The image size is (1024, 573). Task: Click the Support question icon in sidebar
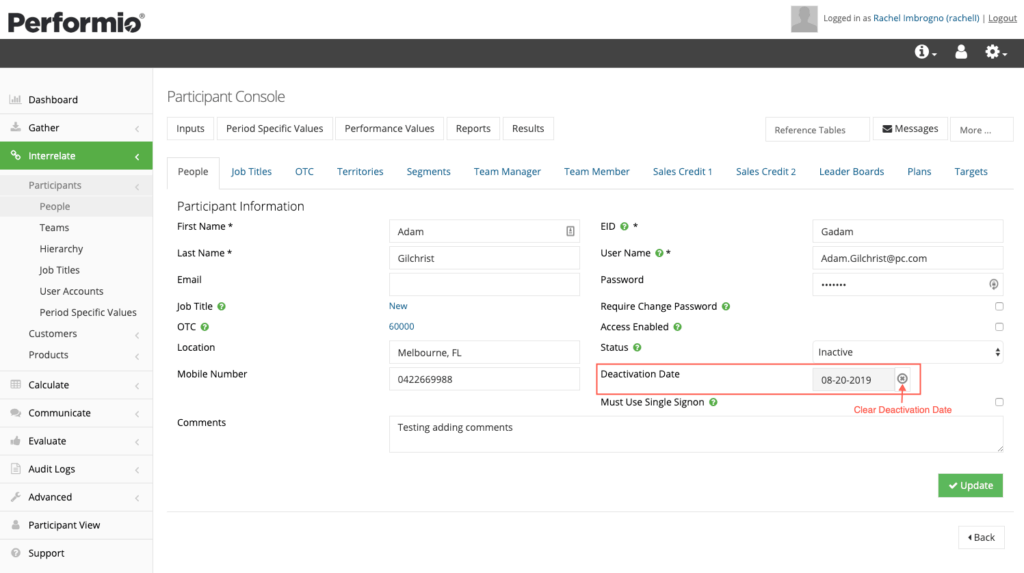point(15,553)
